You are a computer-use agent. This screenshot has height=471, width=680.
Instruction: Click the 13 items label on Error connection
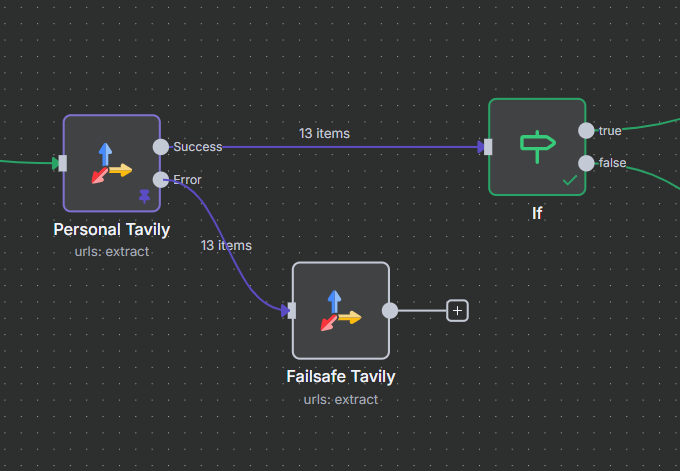[x=226, y=245]
